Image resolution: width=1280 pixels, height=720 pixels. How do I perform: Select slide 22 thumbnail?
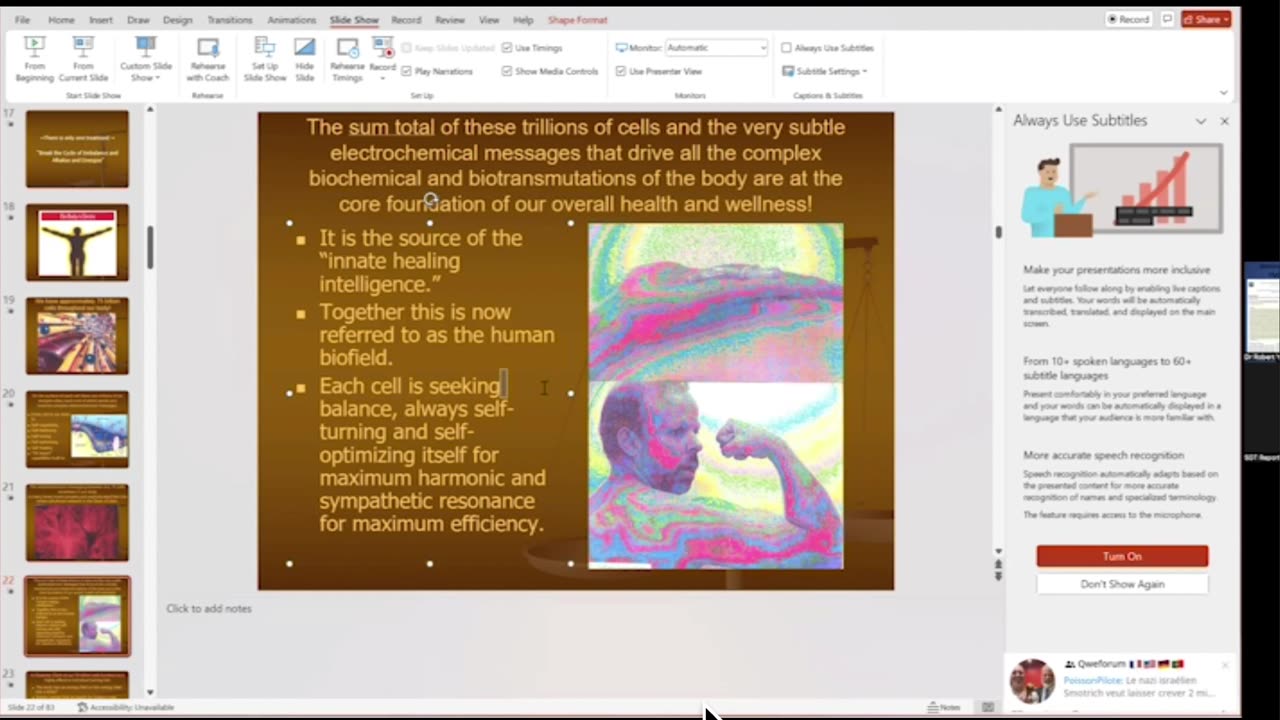[77, 615]
